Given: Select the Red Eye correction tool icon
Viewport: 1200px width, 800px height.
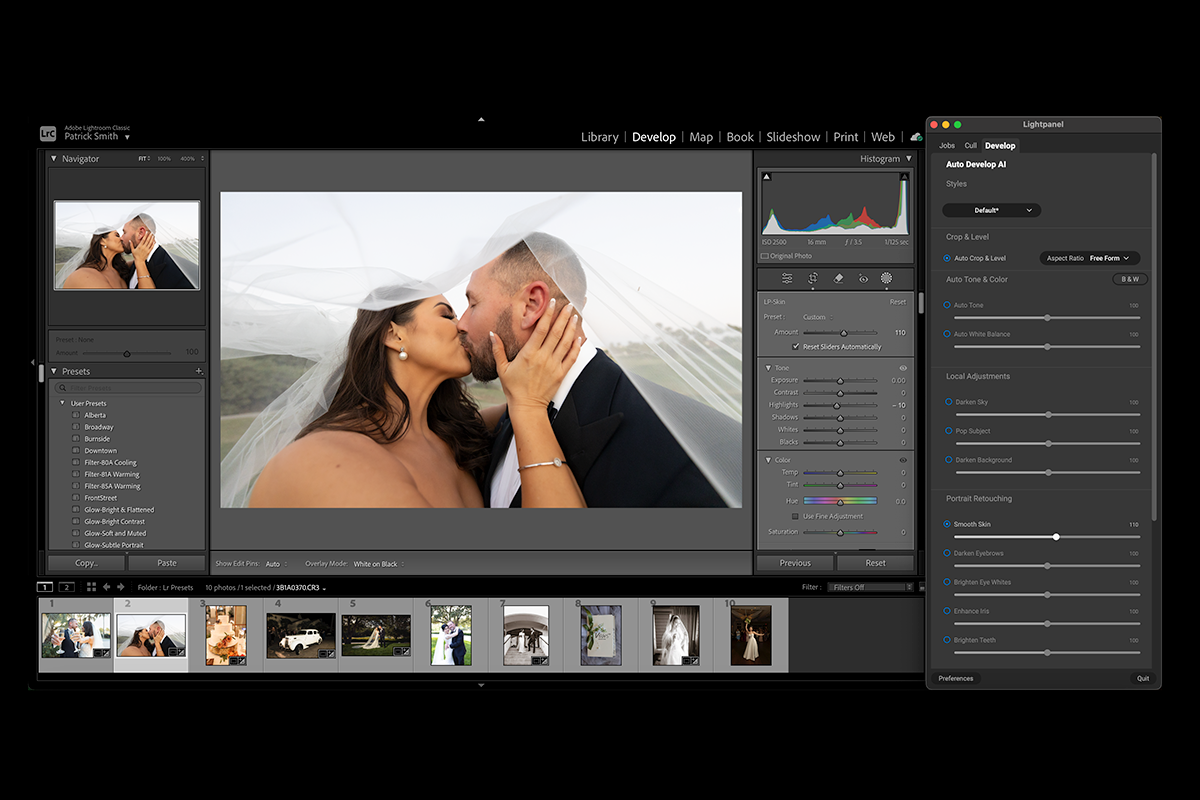Looking at the screenshot, I should pyautogui.click(x=863, y=278).
